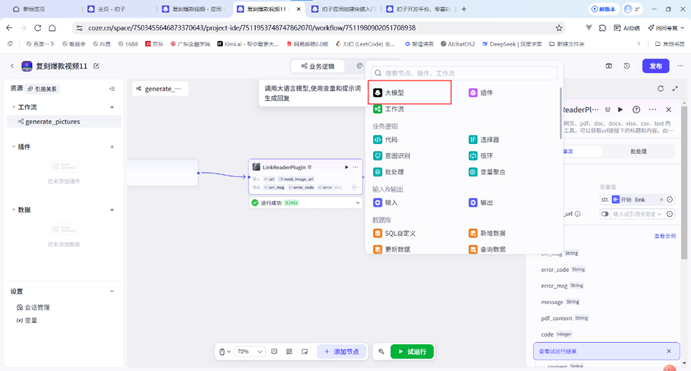The image size is (691, 371).
Task: Collapse the 资源 resource sidebar
Action: (112, 89)
